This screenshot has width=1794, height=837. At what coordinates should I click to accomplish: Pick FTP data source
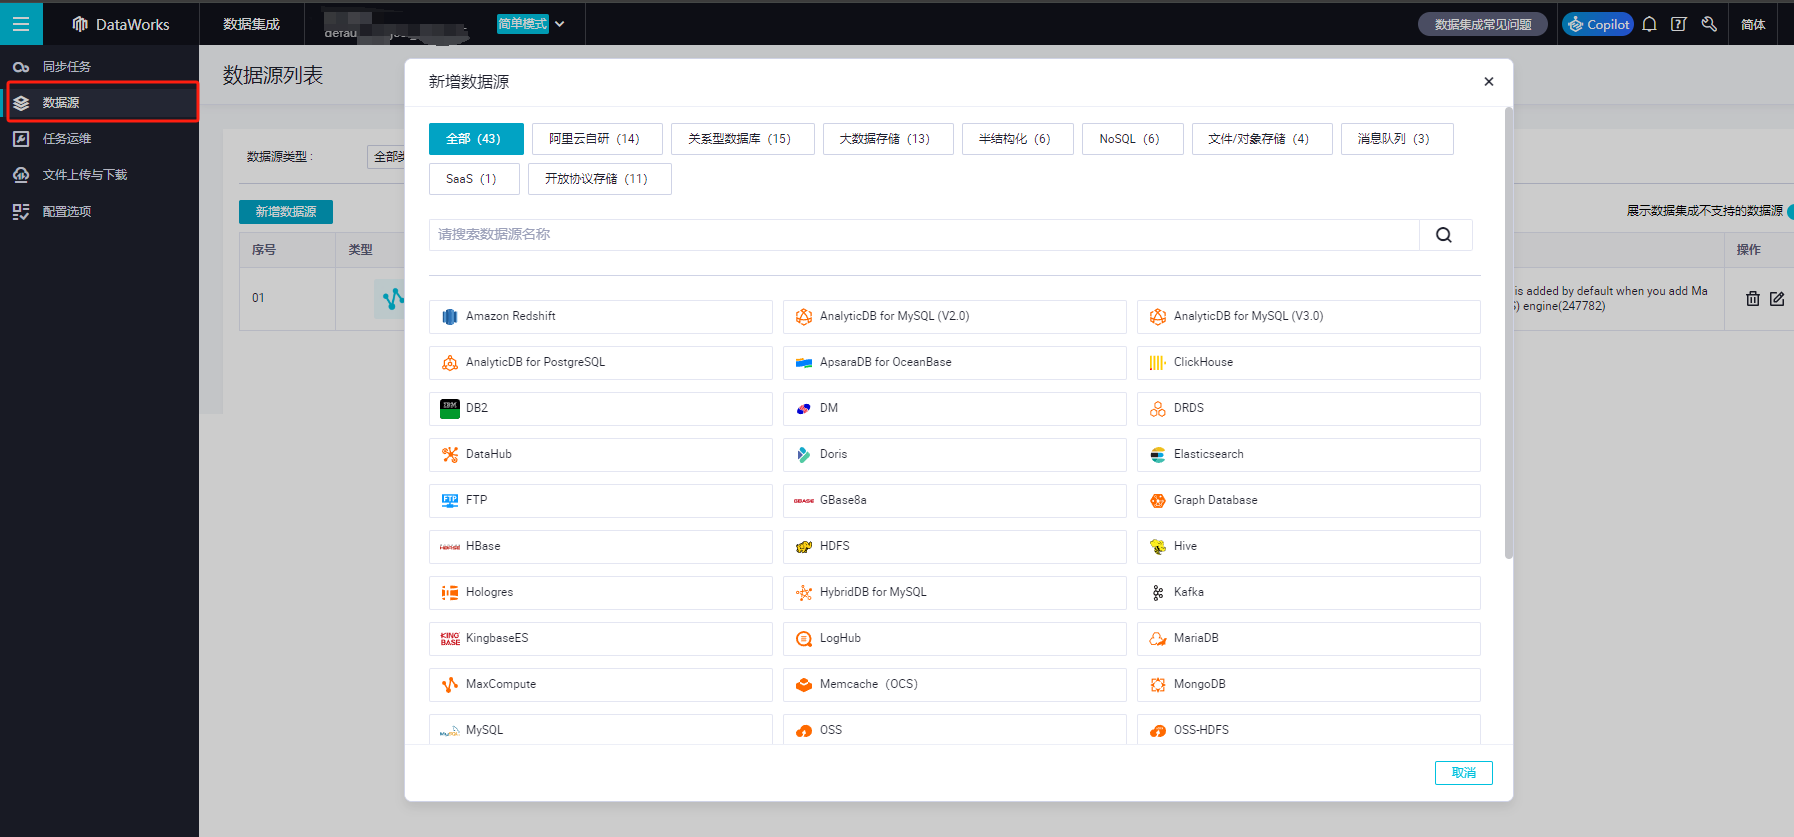tap(601, 501)
